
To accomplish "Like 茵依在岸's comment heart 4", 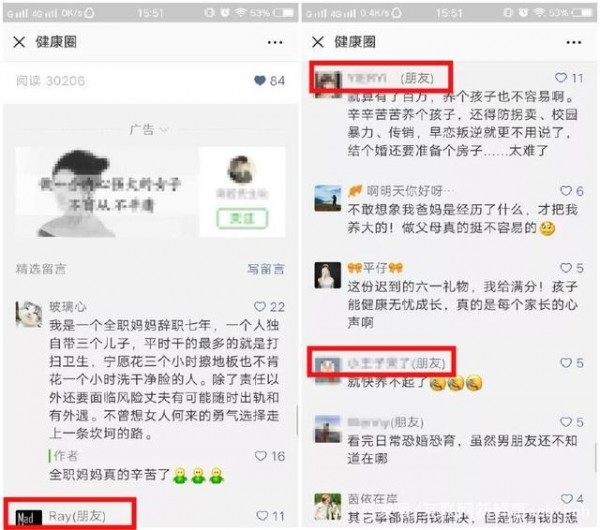I will 567,499.
